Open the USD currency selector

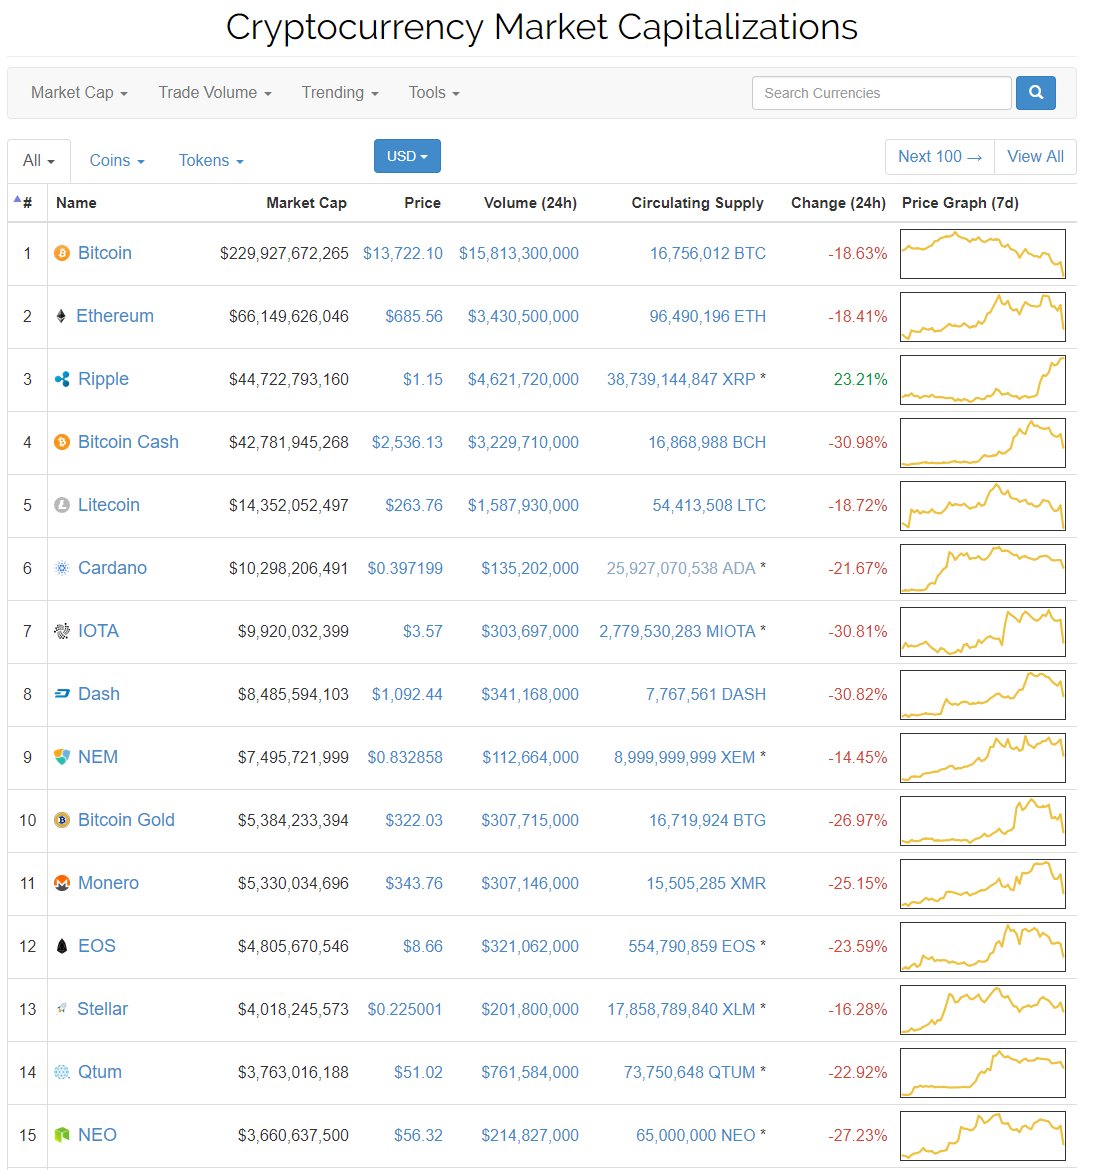click(407, 156)
